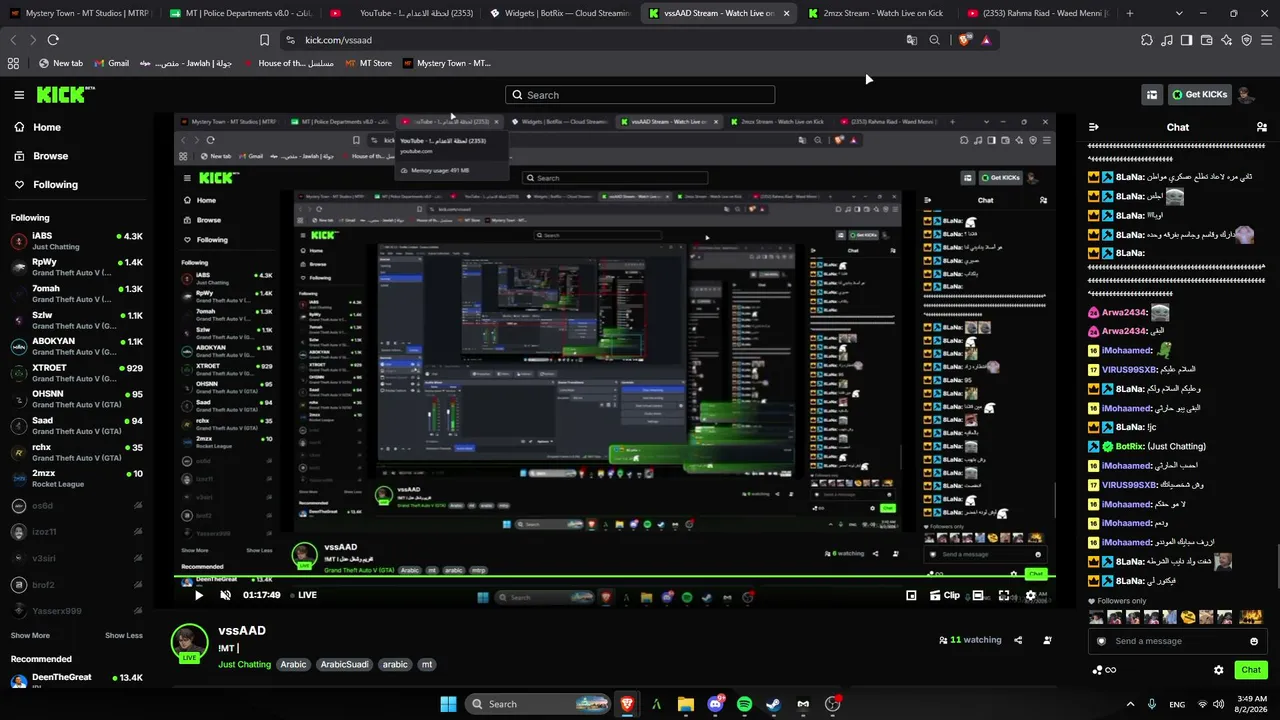Open the emoji picker in message box
1280x720 pixels.
click(1254, 641)
